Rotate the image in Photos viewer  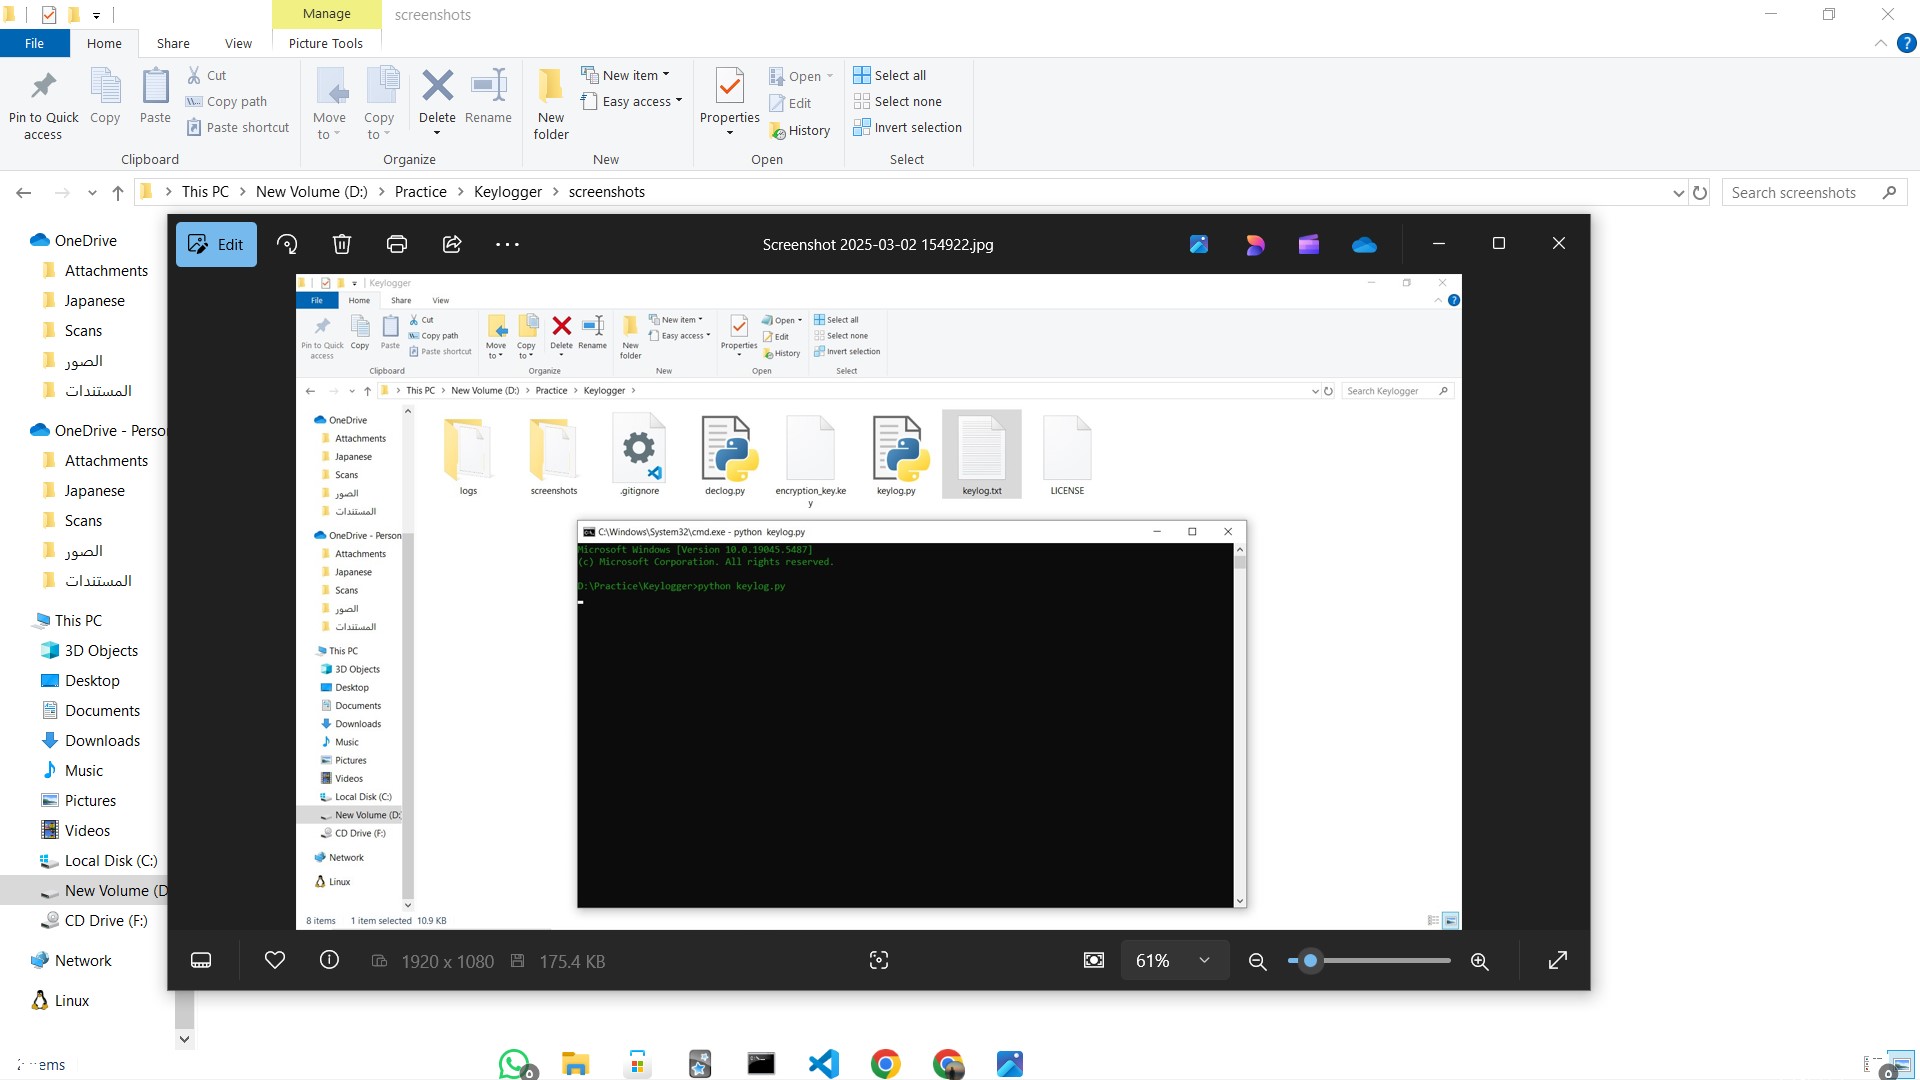(287, 244)
